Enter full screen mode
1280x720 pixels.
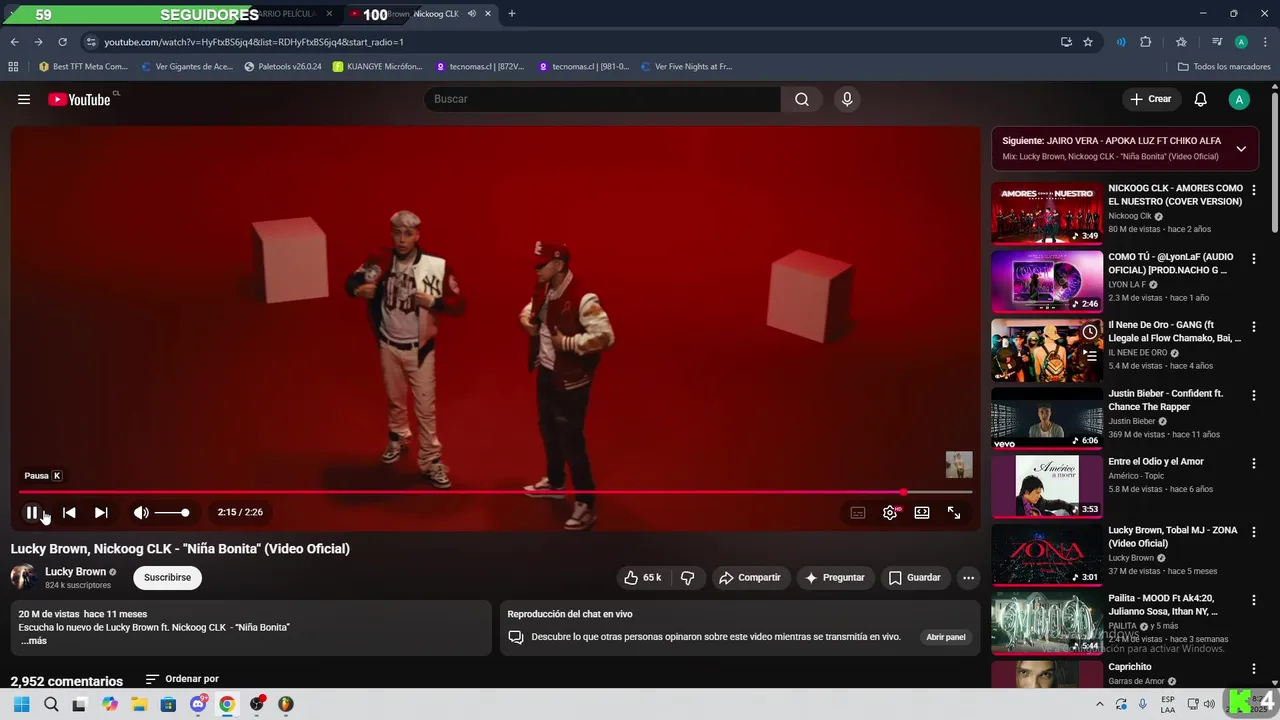(x=954, y=512)
